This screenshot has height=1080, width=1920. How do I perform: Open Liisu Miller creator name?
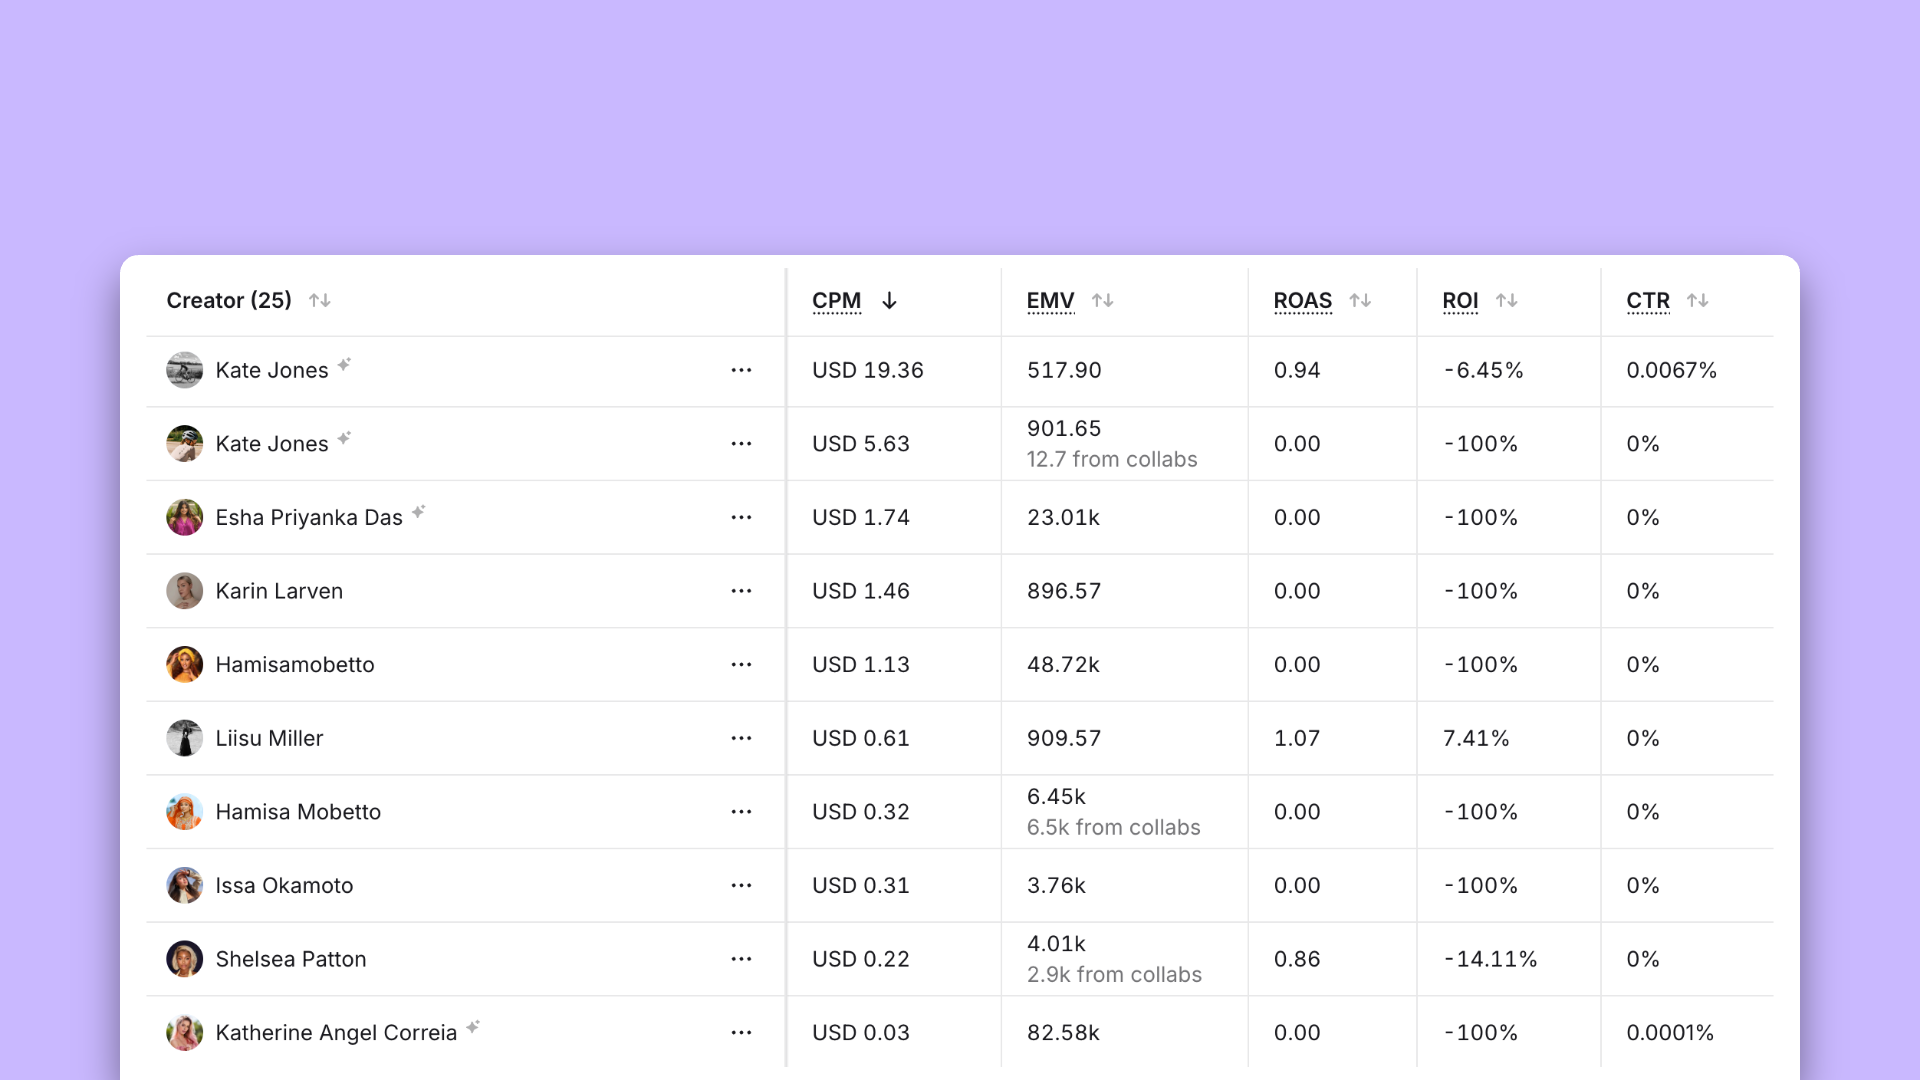[269, 738]
